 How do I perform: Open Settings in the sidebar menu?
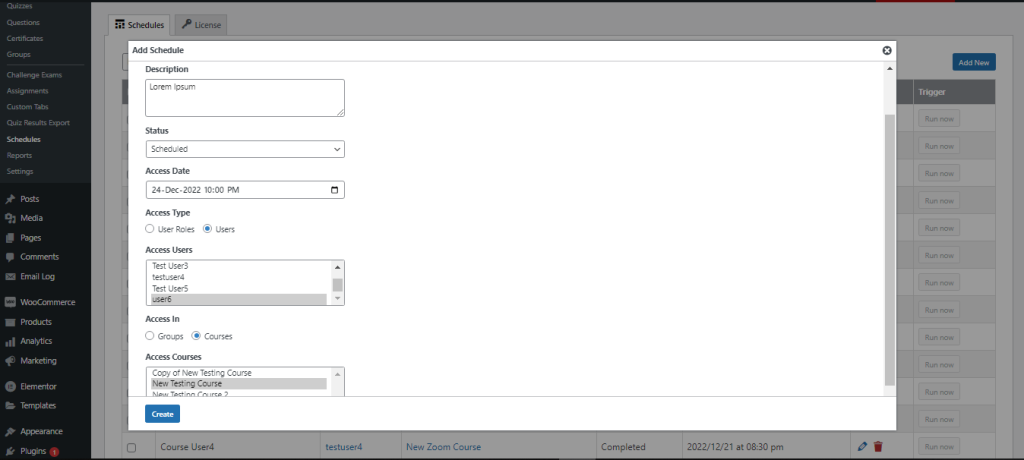point(20,171)
